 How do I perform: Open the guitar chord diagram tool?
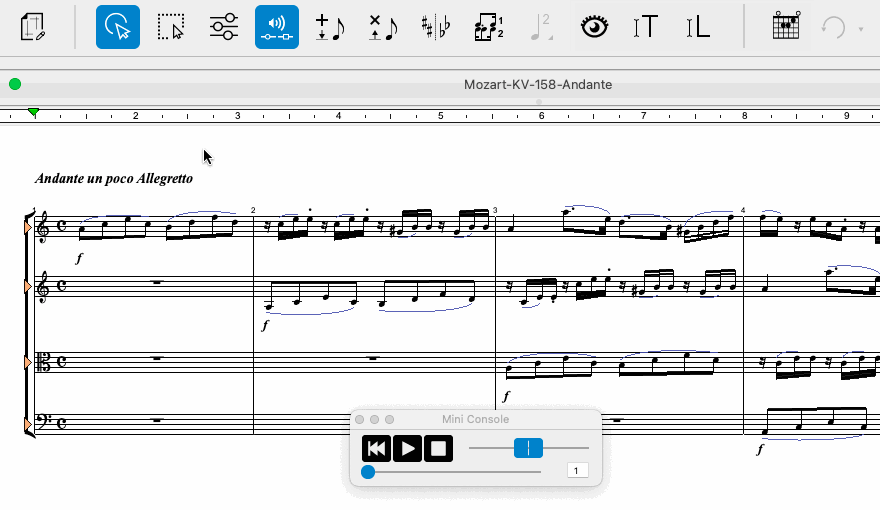(x=786, y=26)
